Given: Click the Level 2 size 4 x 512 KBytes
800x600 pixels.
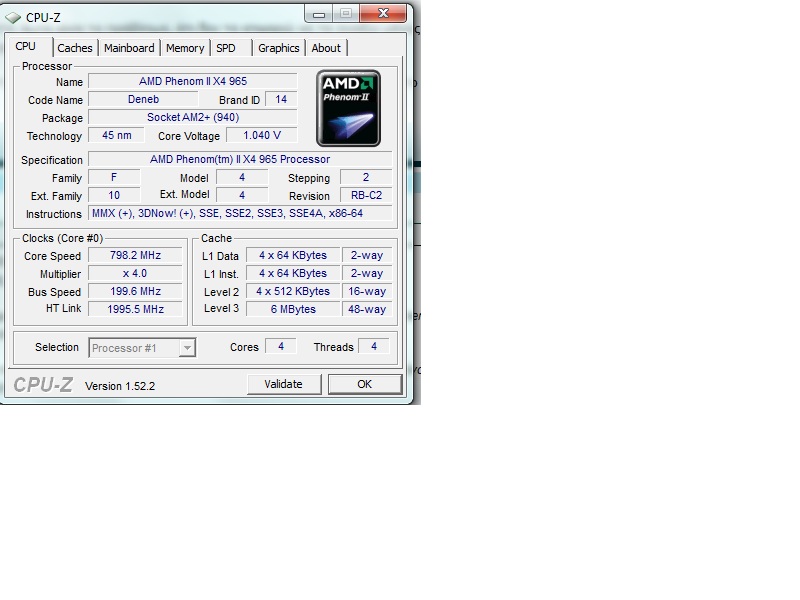Looking at the screenshot, I should 293,291.
